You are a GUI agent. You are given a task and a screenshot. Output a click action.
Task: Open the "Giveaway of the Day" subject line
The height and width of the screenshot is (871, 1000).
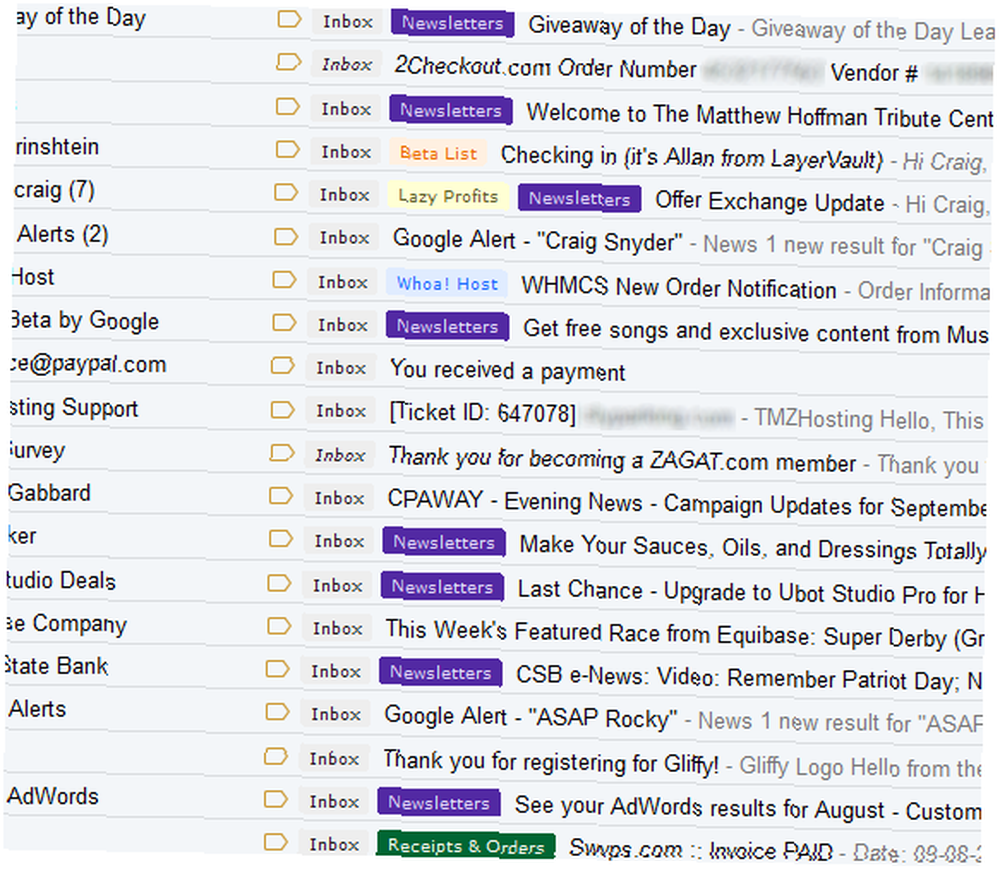(629, 27)
